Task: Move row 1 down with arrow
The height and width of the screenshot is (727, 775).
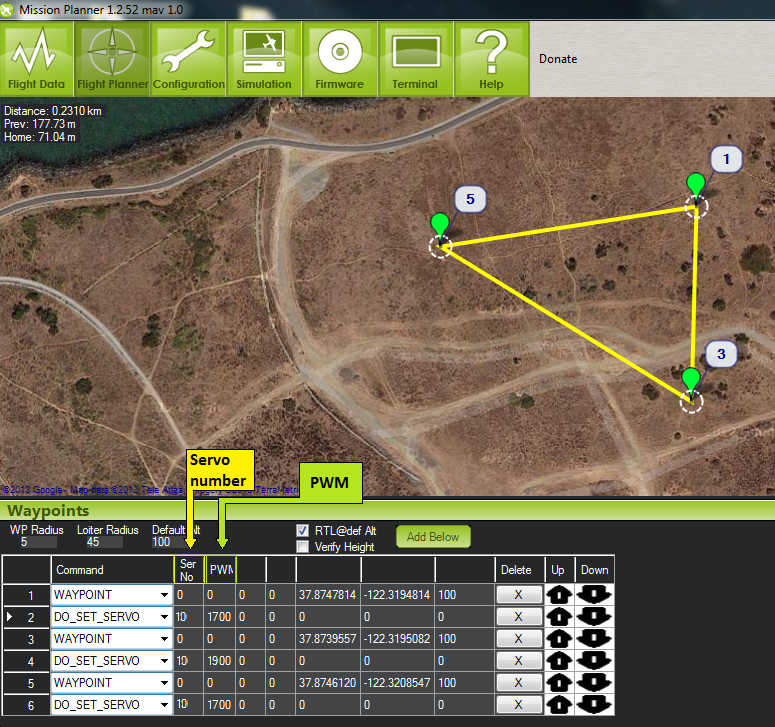Action: pyautogui.click(x=594, y=595)
